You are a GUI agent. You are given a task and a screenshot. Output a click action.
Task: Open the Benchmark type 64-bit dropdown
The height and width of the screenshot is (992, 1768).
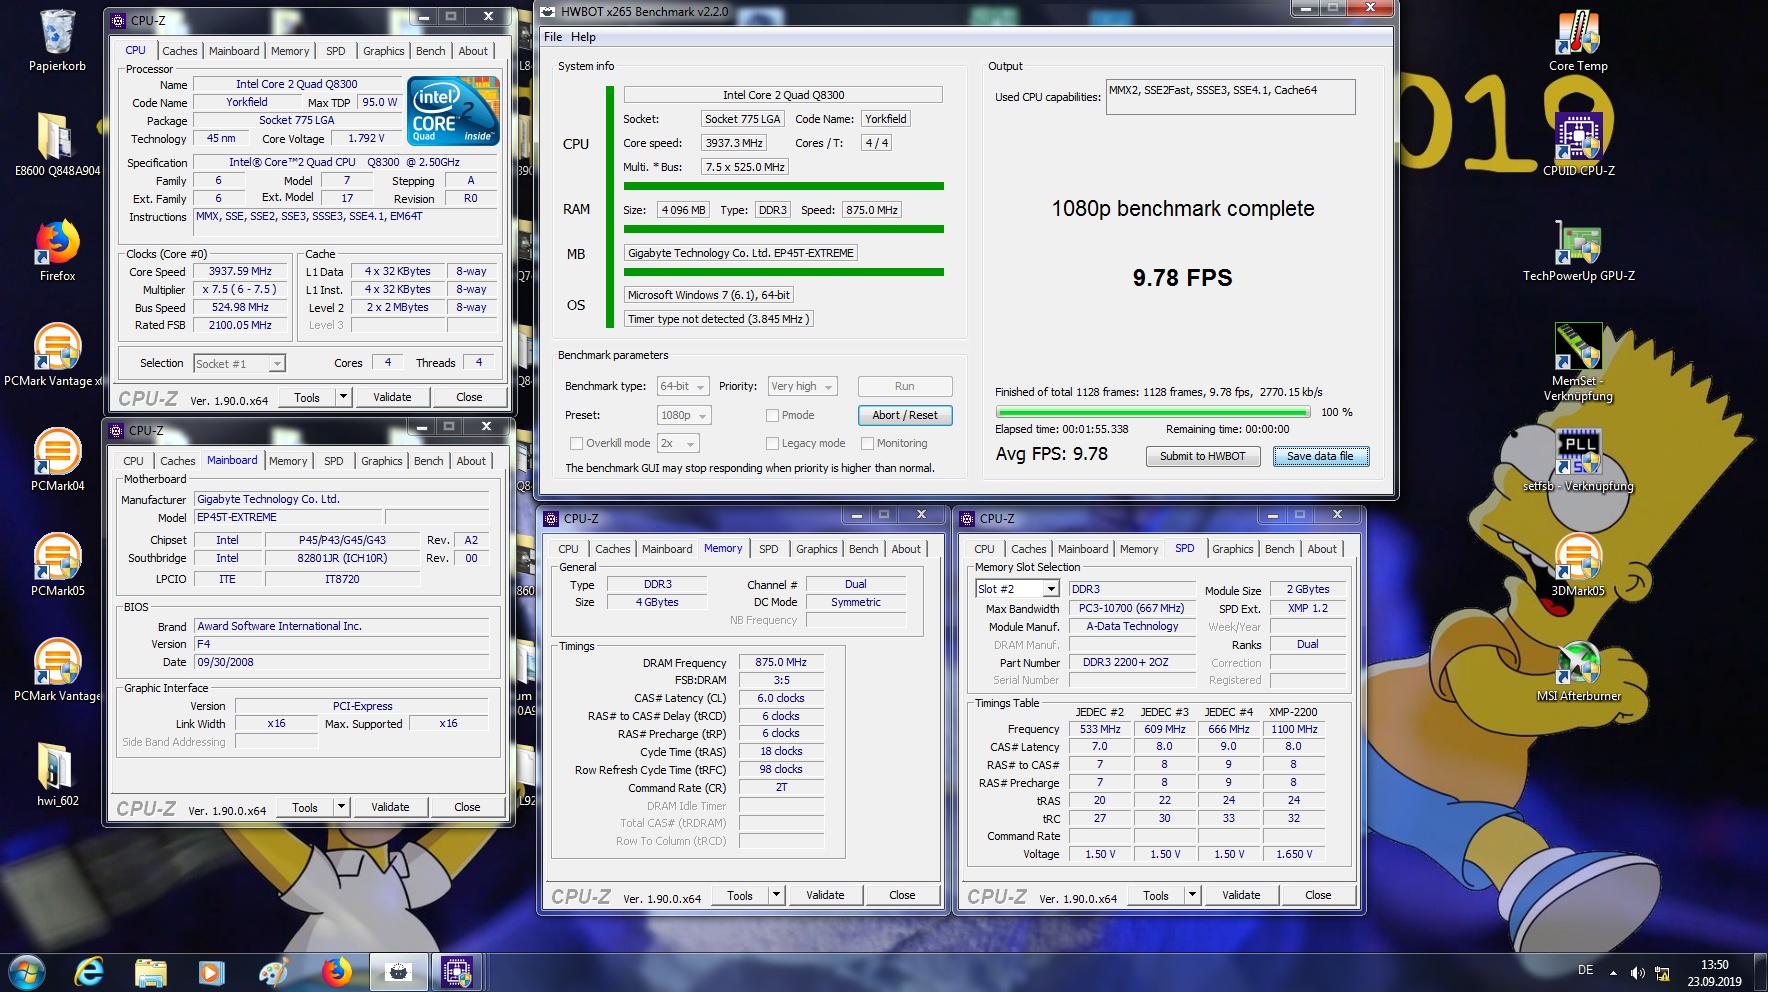coord(683,386)
